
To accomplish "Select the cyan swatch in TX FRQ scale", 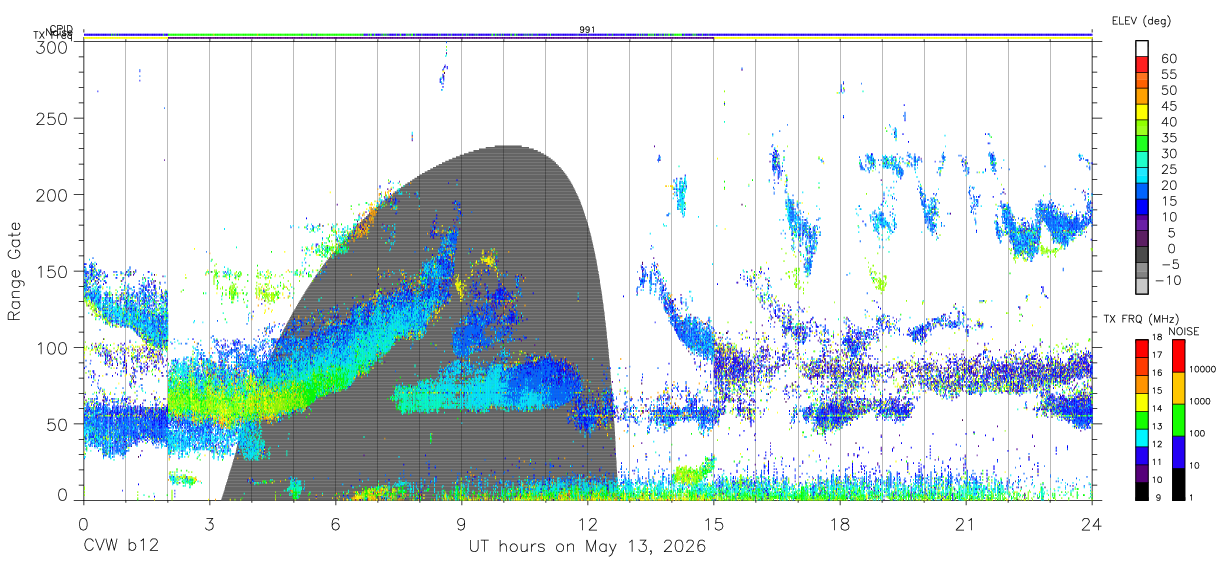I will coord(1141,436).
